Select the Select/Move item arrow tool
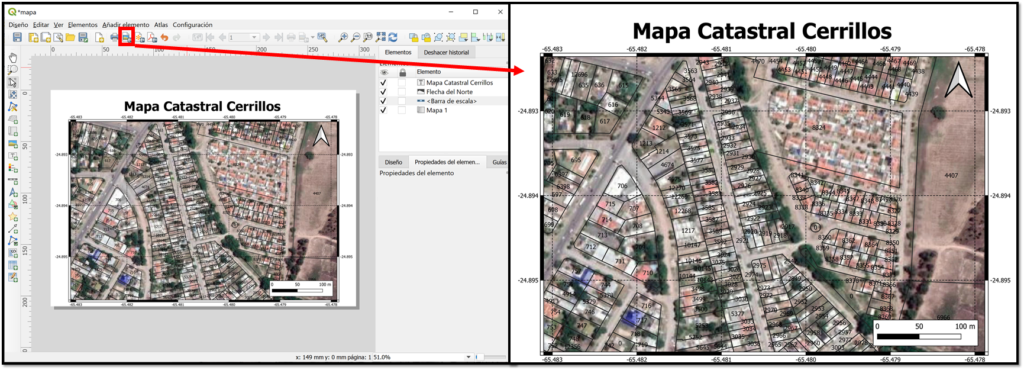This screenshot has width=1024, height=370. pos(12,82)
